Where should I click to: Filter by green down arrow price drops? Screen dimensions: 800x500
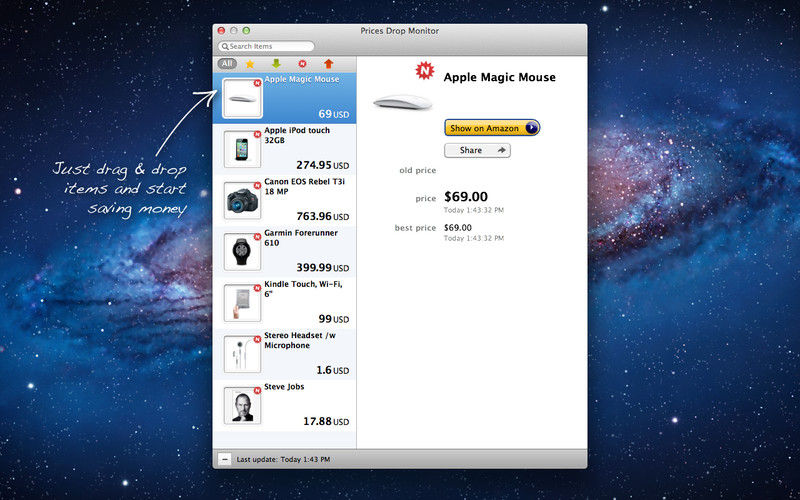[276, 64]
